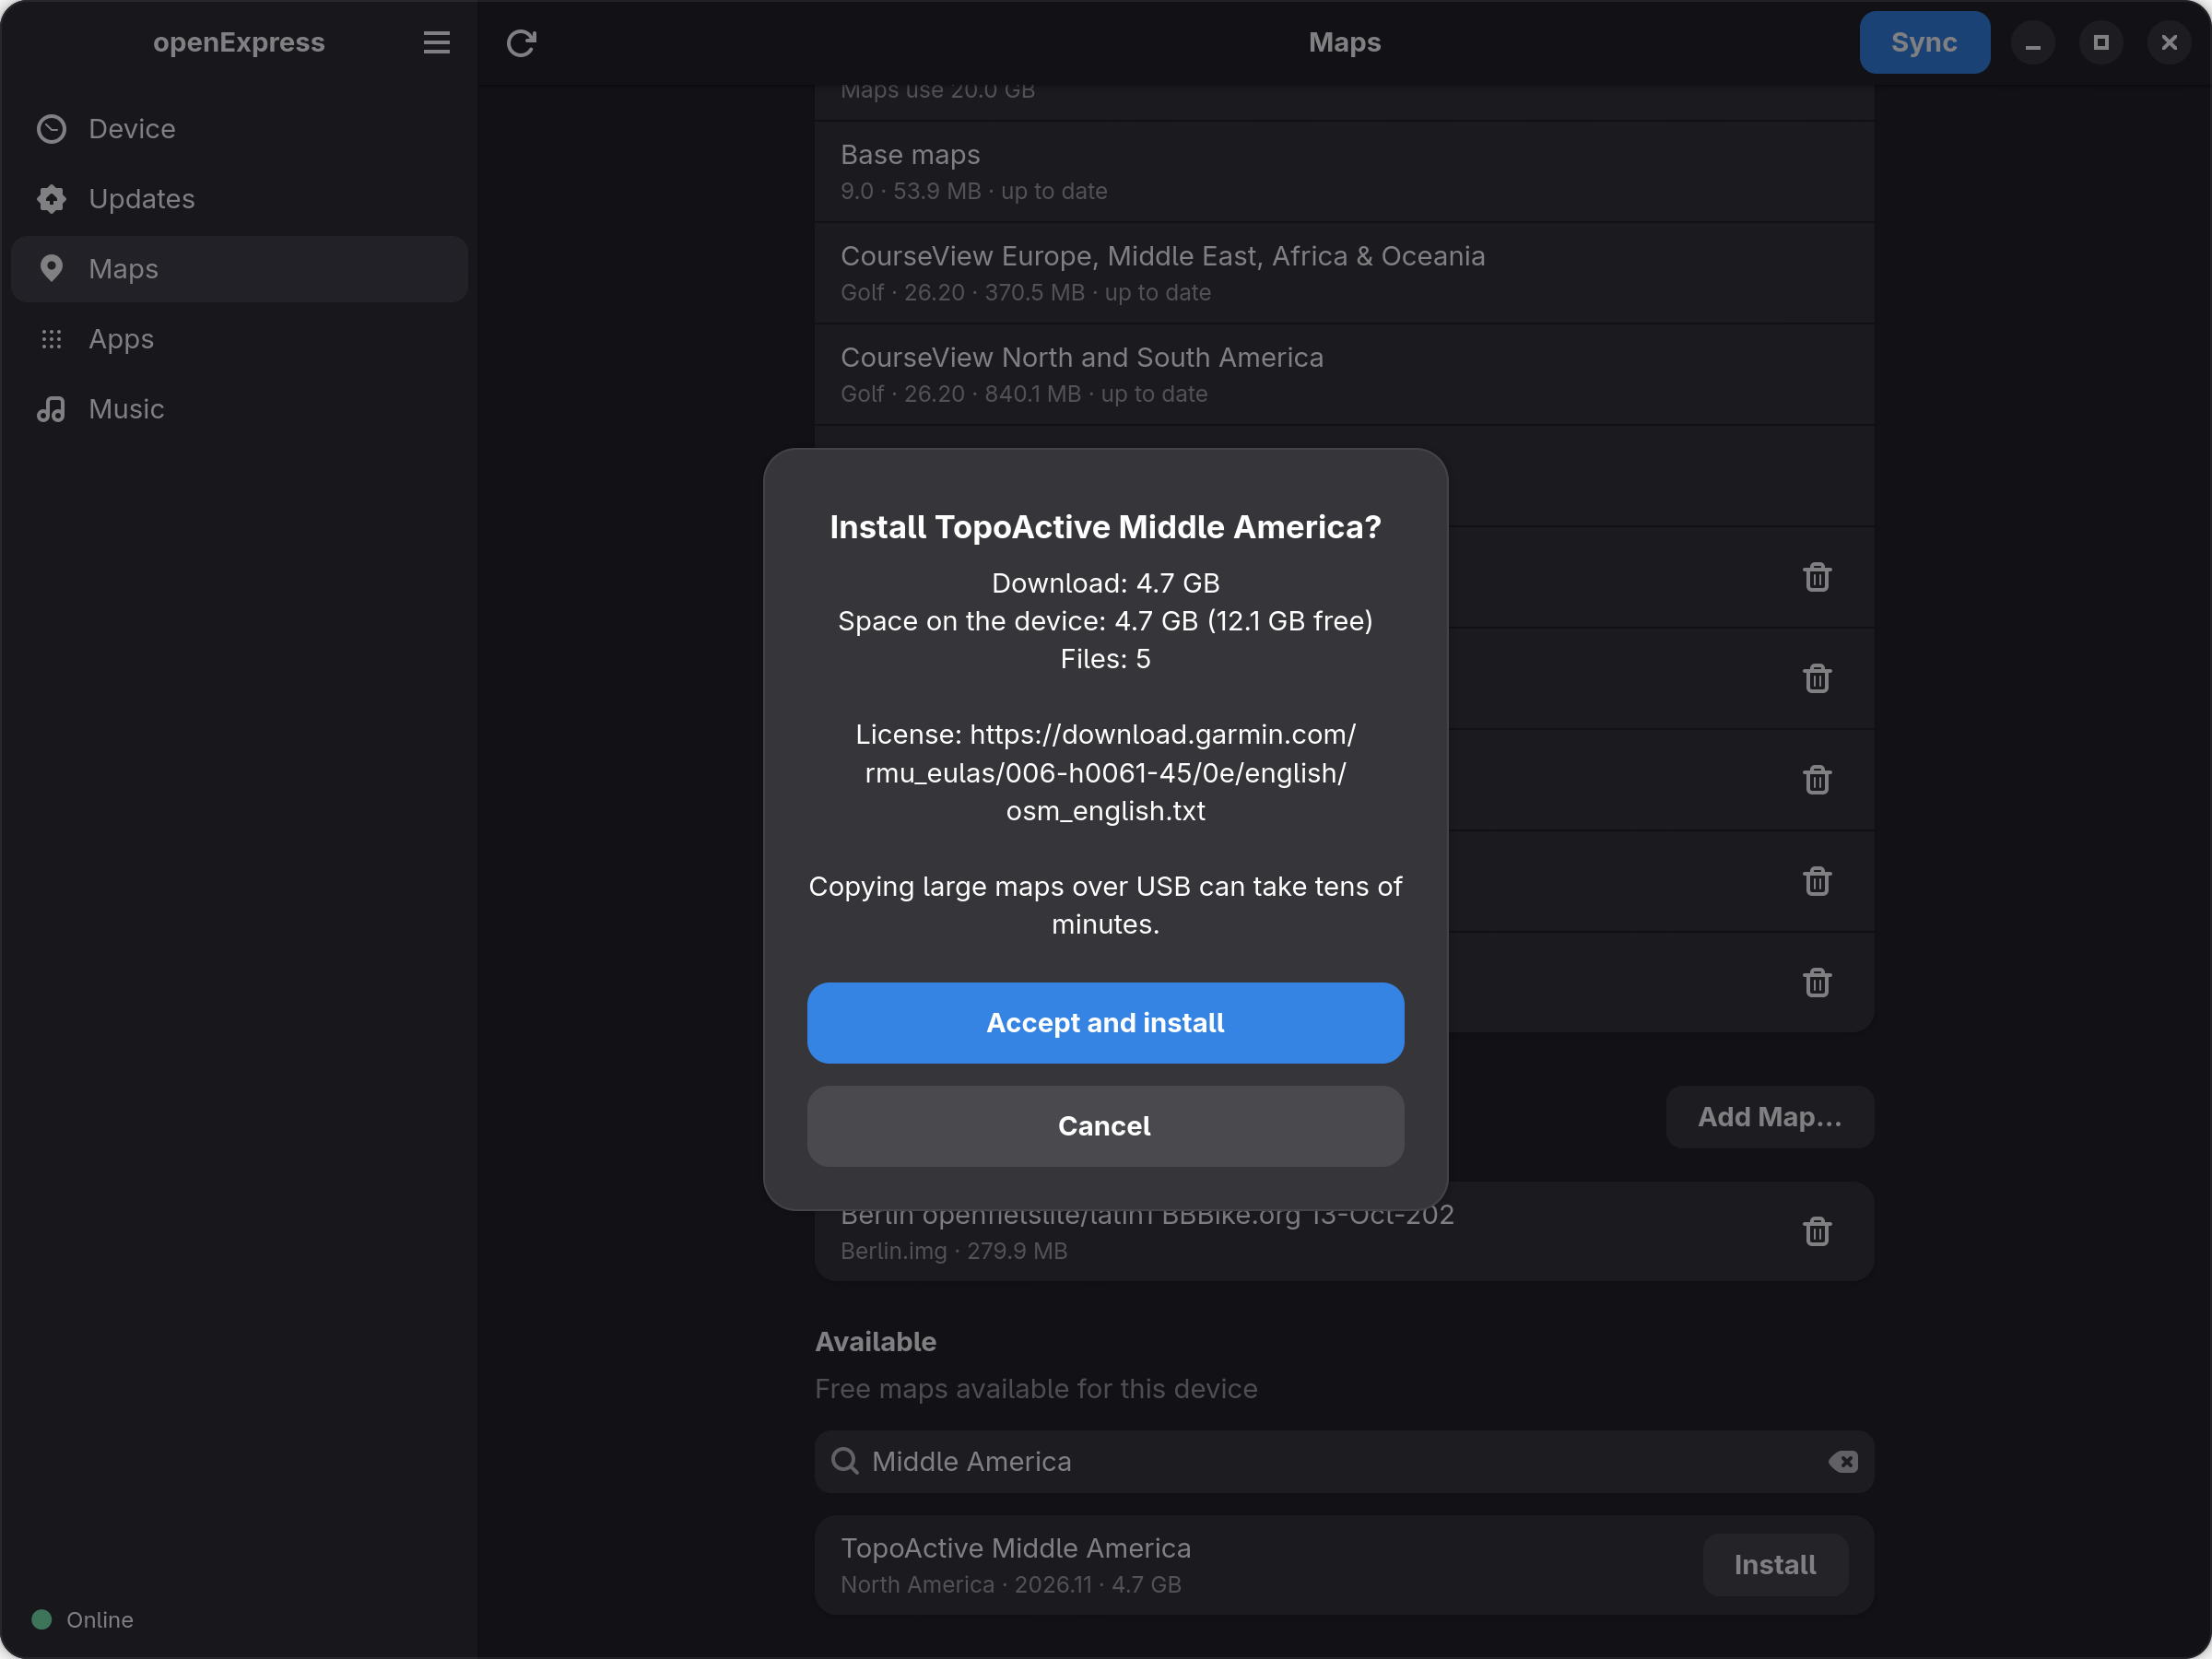This screenshot has width=2212, height=1659.
Task: Maximize the openExpress window
Action: [2101, 43]
